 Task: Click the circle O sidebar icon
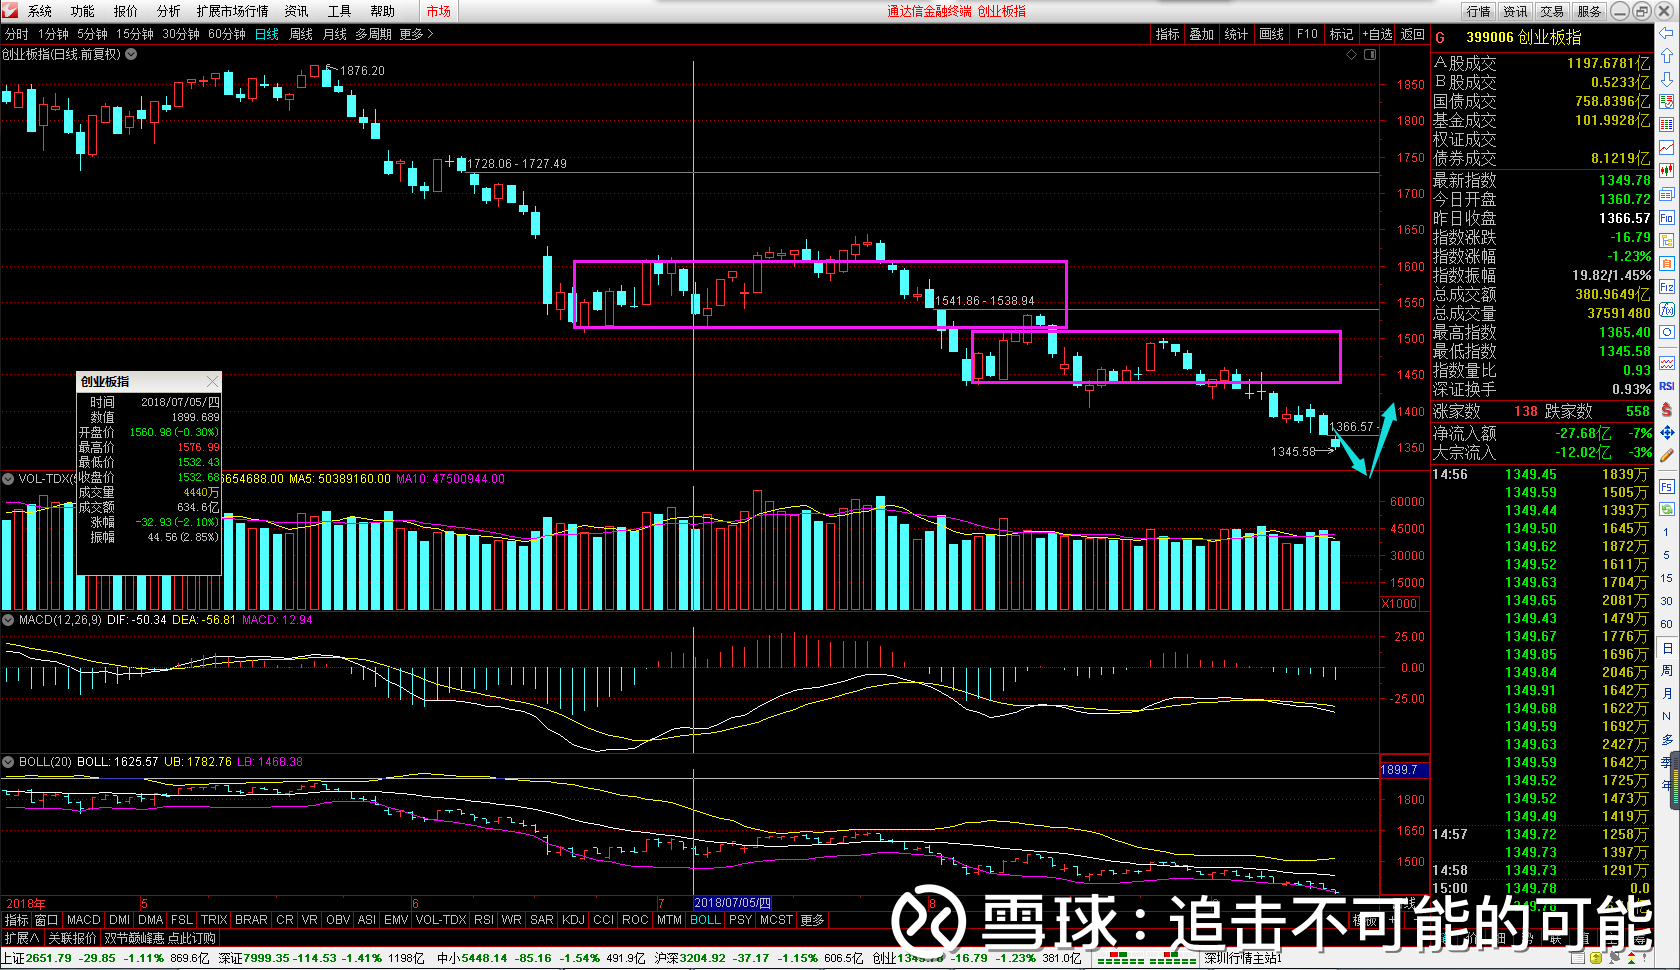coord(1667,333)
